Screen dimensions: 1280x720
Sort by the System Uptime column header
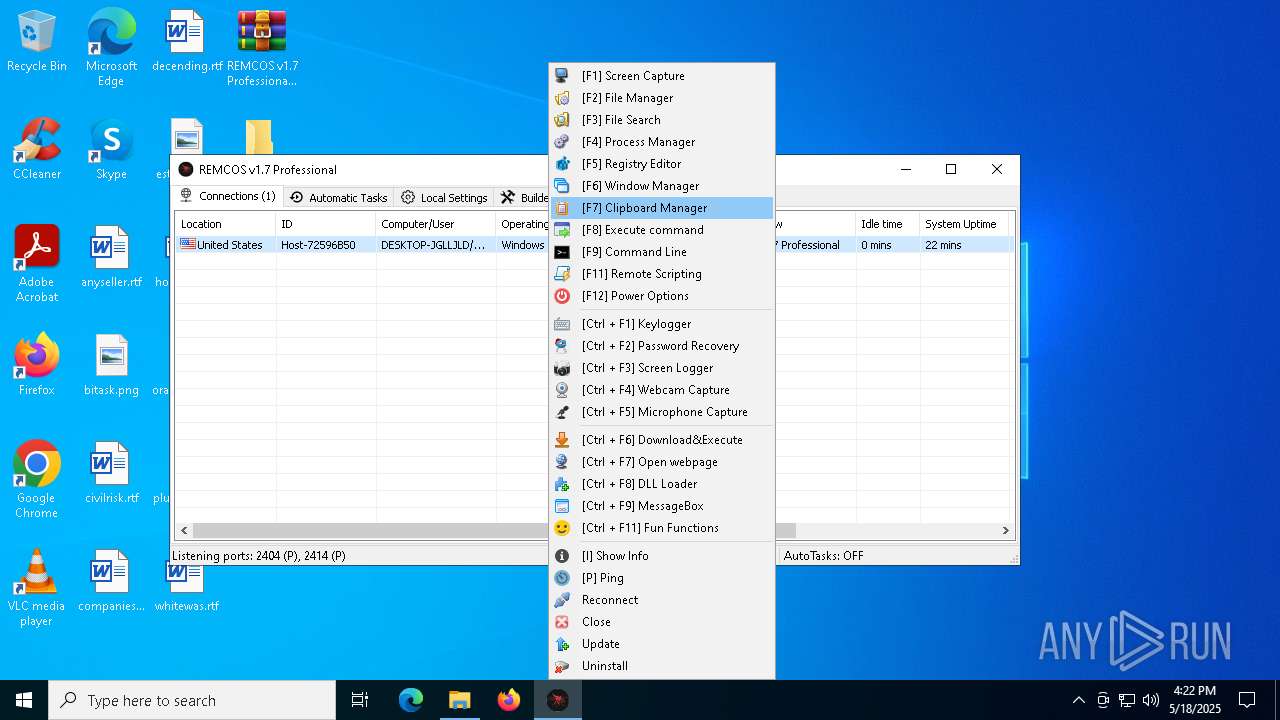(964, 224)
